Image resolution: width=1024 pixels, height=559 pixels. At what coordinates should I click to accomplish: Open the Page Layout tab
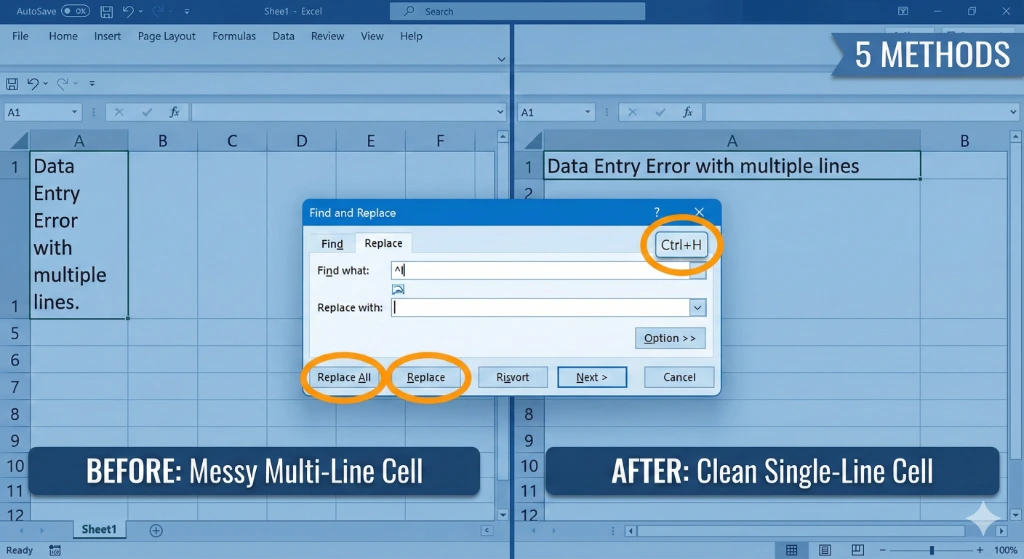point(167,36)
